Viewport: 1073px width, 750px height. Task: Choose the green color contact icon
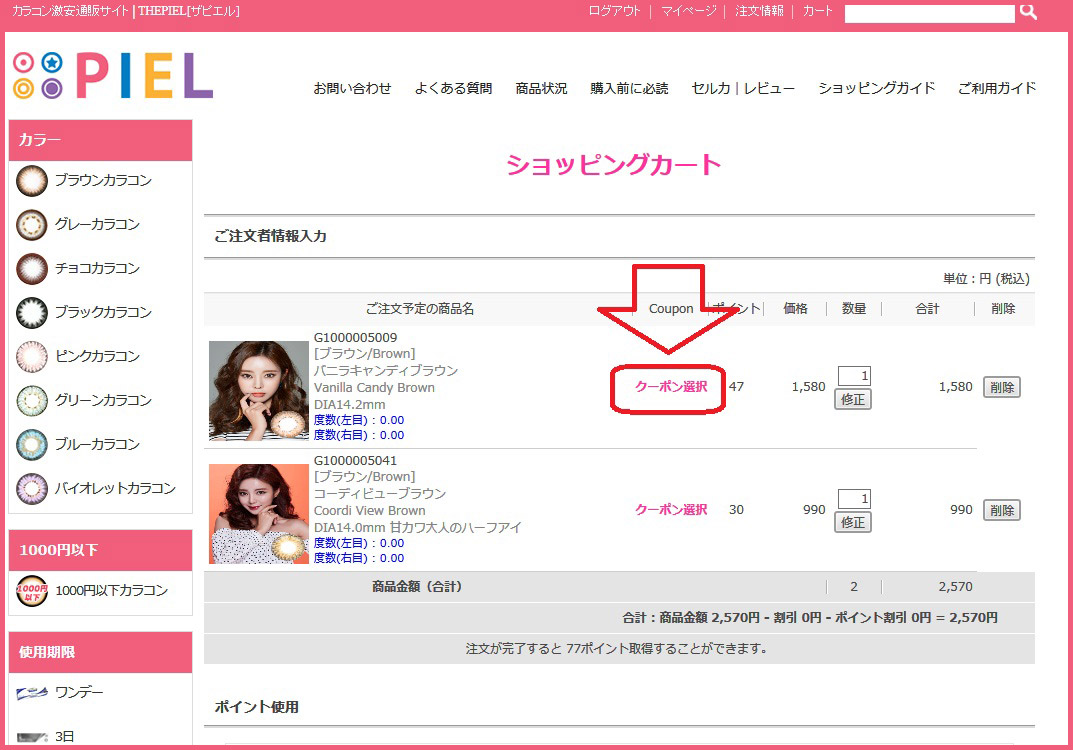click(32, 401)
